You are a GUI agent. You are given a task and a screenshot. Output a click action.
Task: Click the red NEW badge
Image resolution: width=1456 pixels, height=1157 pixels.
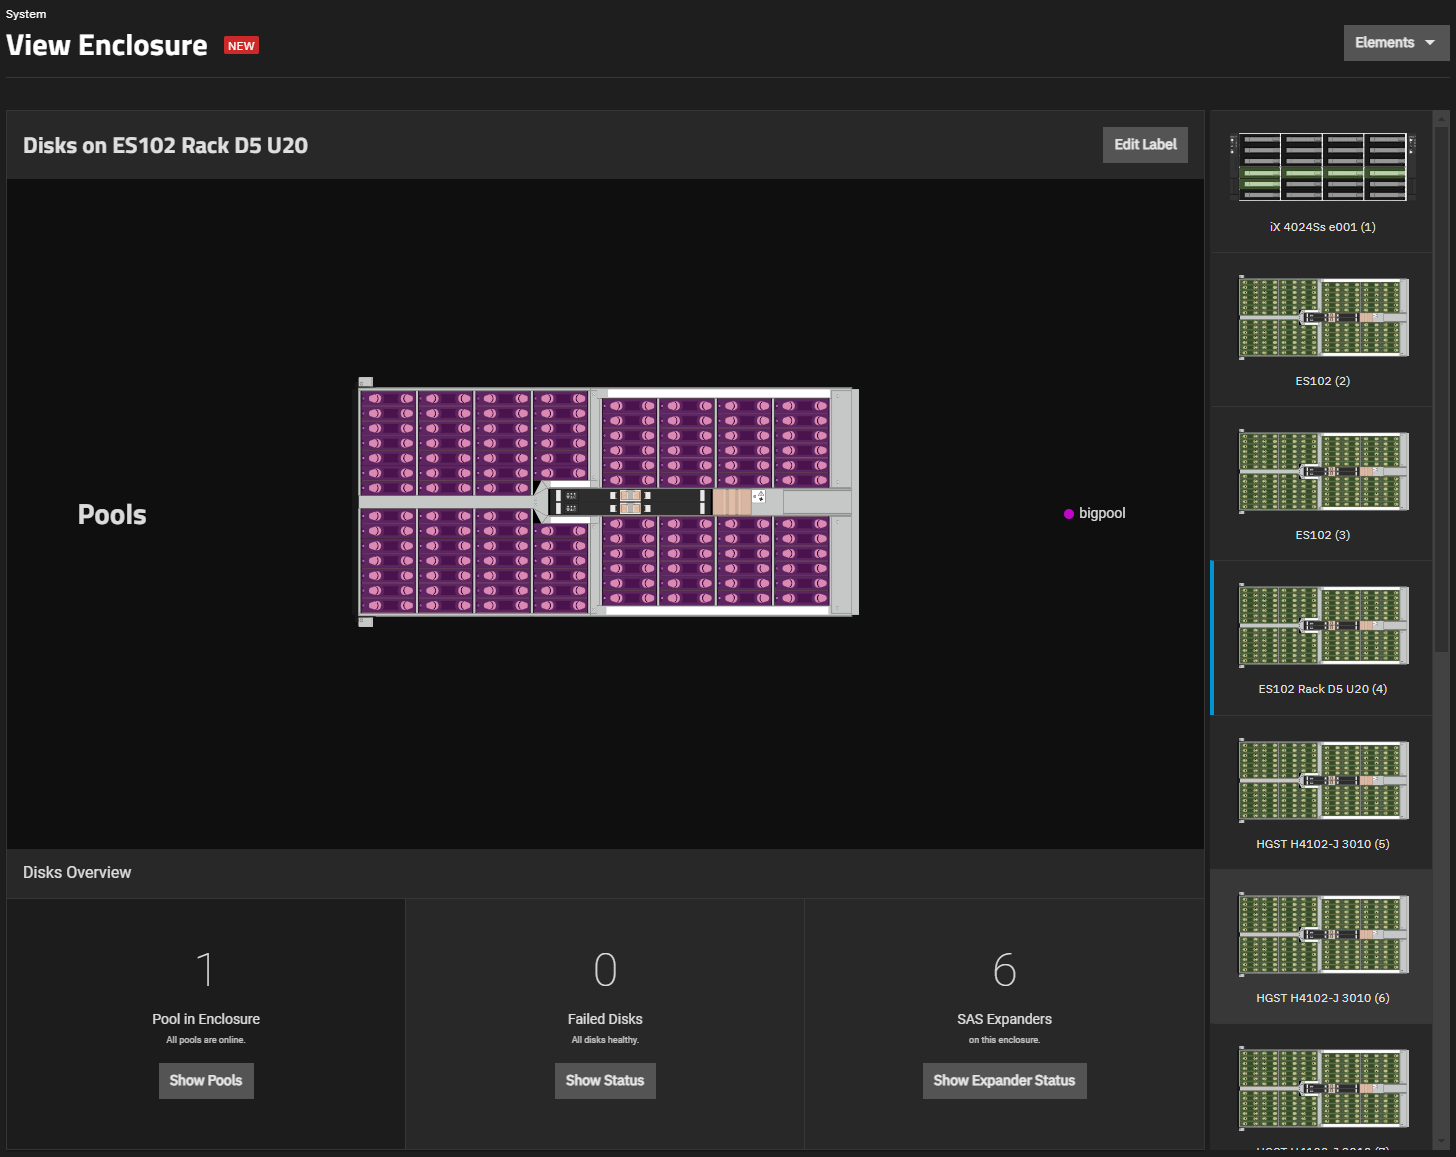pos(241,46)
